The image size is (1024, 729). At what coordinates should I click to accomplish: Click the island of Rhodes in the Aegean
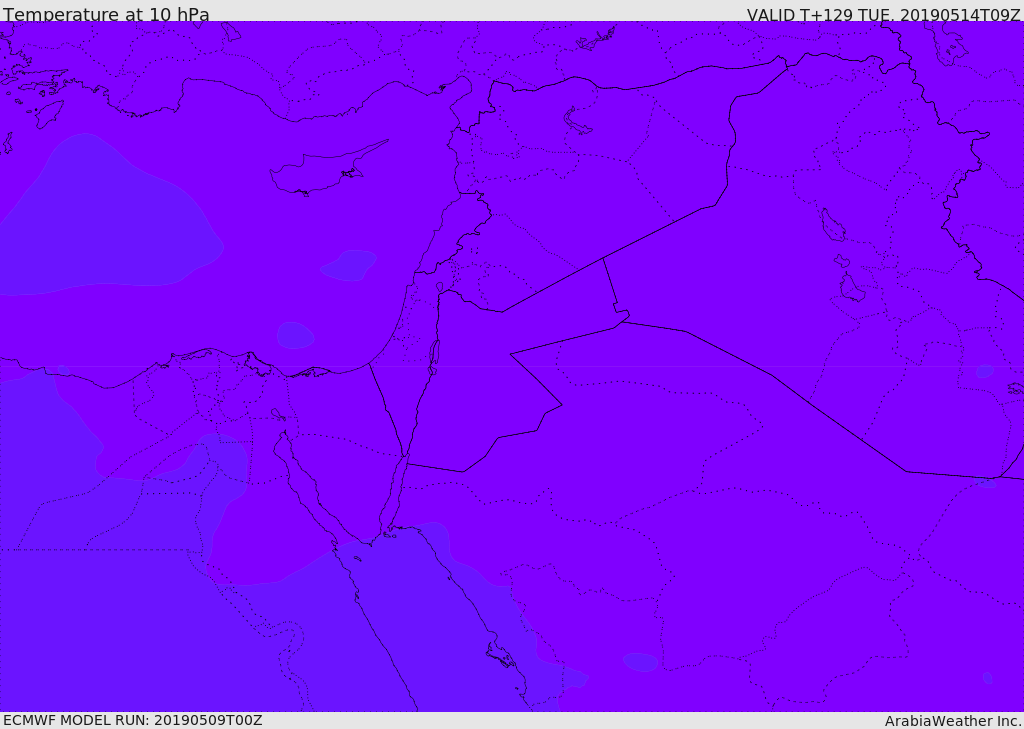click(x=49, y=113)
